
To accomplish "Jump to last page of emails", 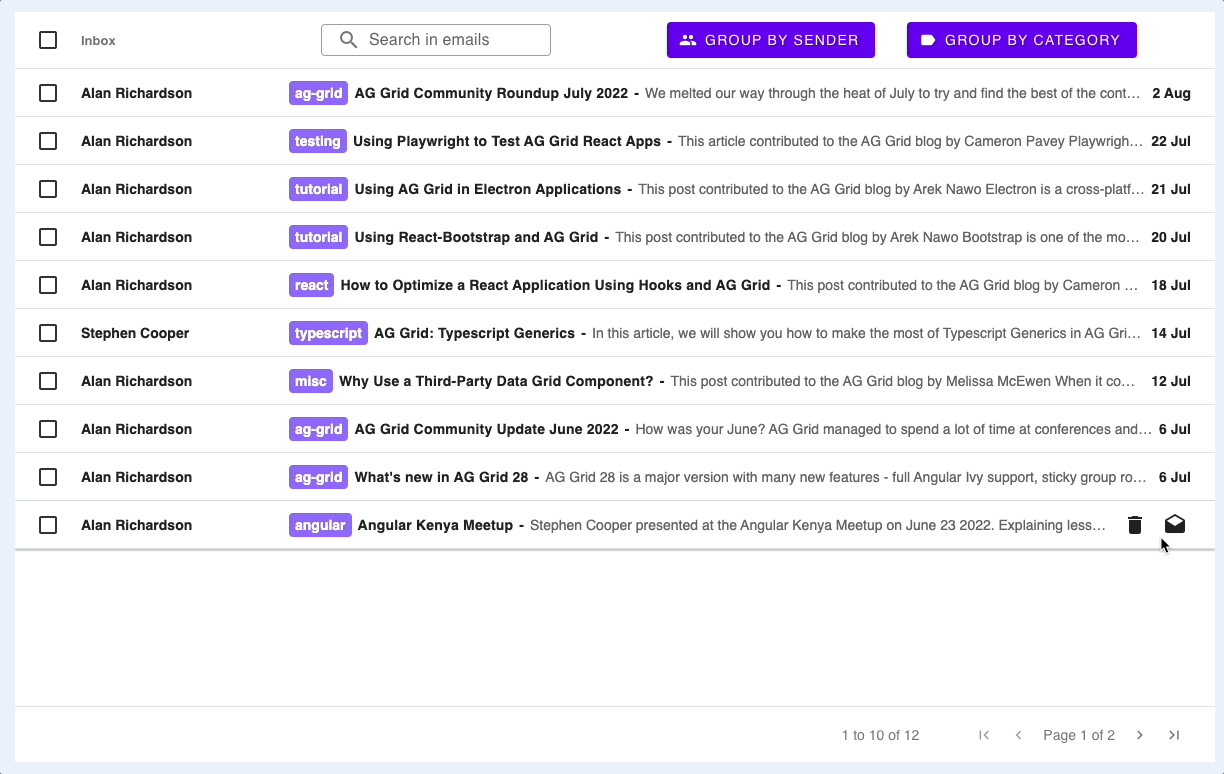I will 1174,735.
